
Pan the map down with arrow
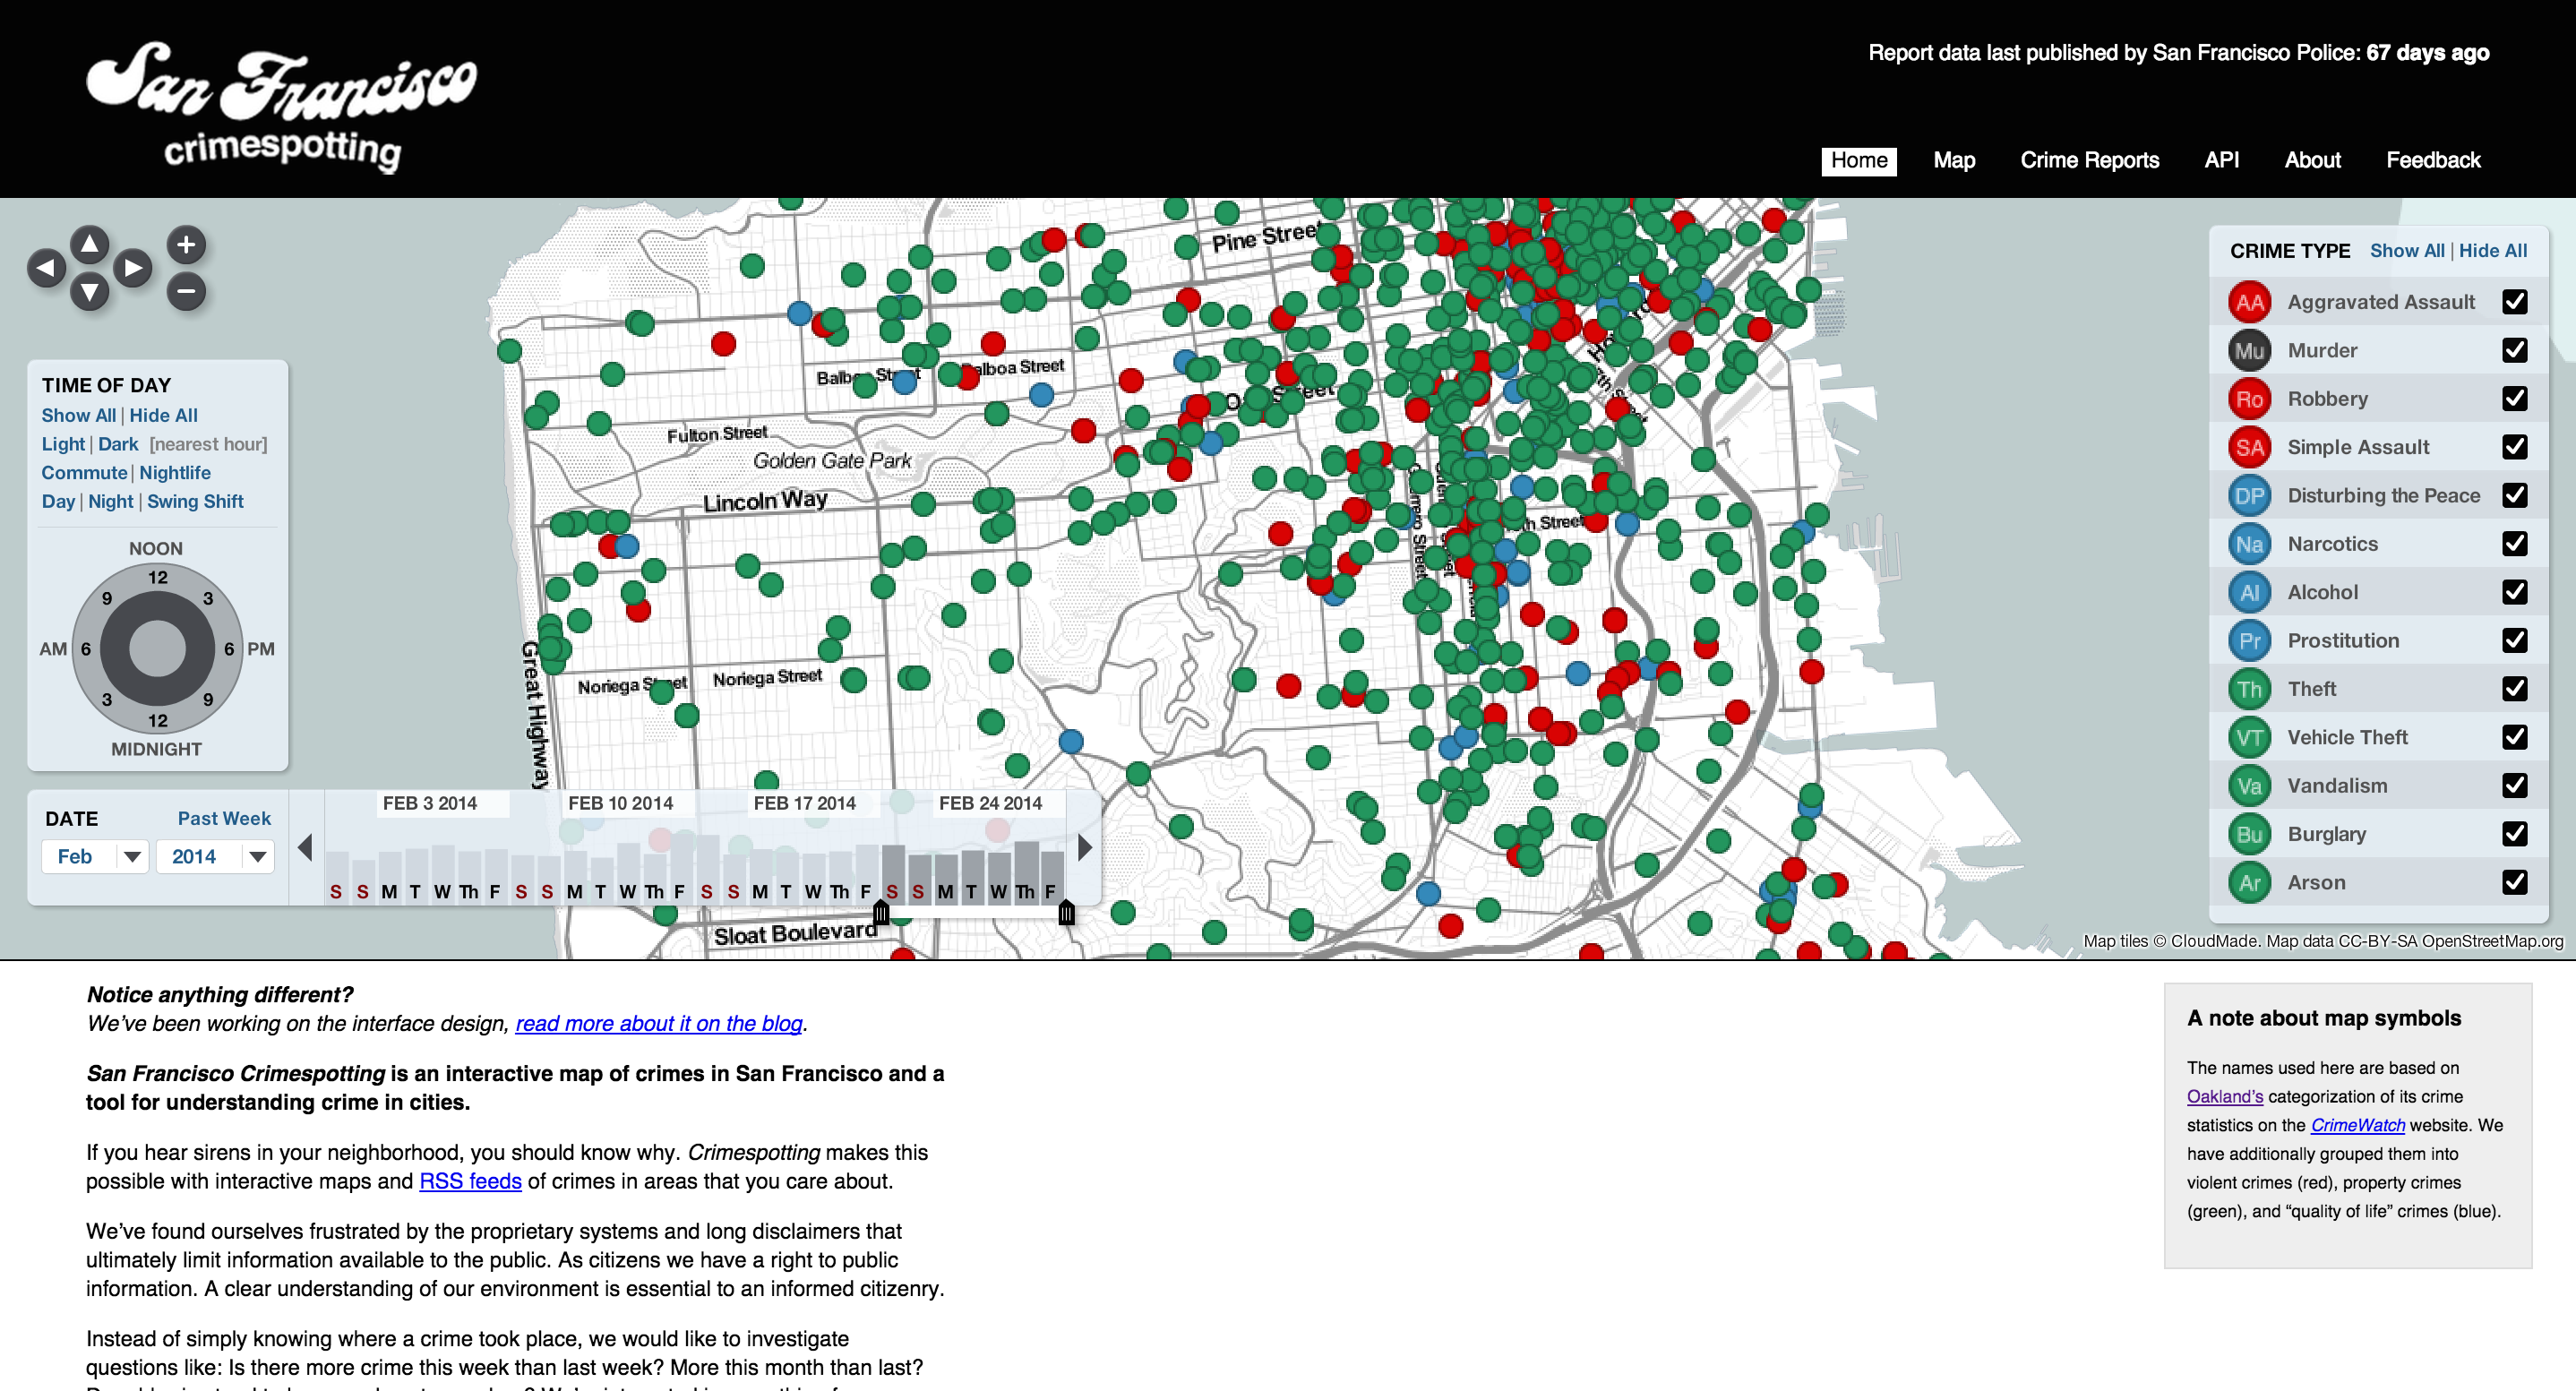[x=90, y=292]
